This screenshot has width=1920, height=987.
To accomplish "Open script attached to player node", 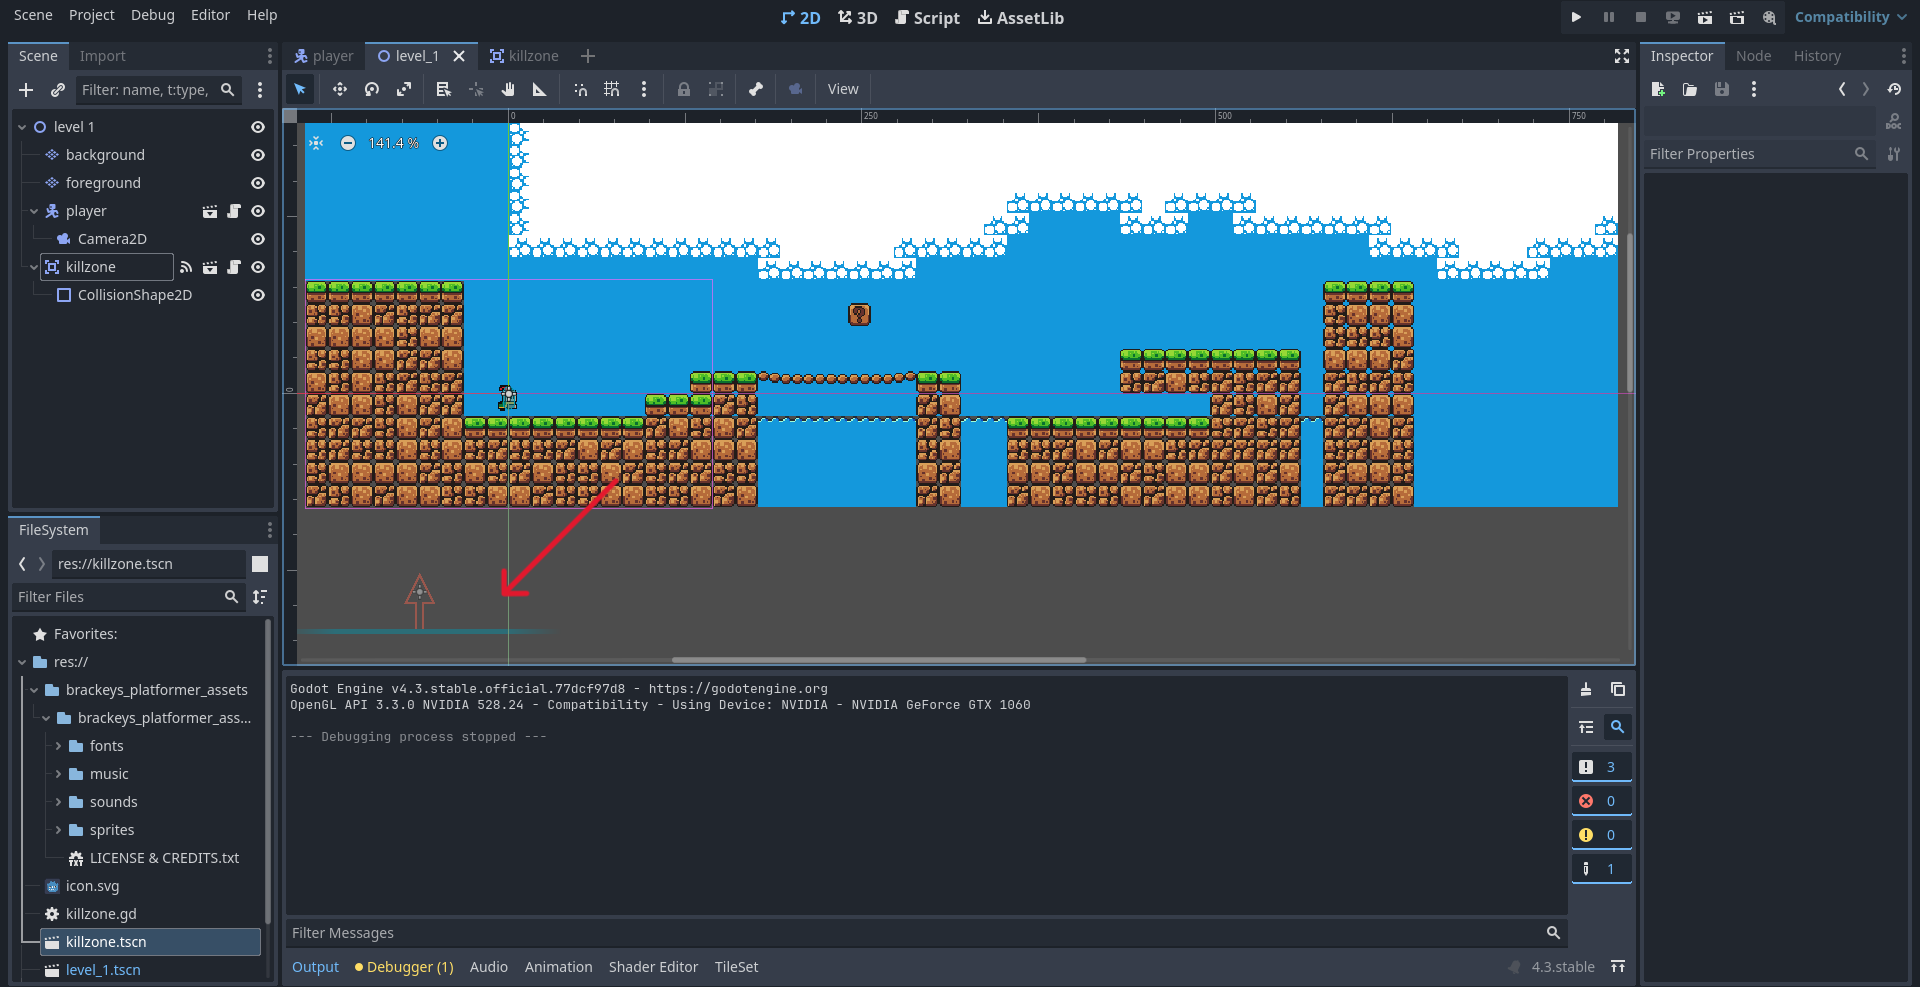I will click(x=234, y=211).
